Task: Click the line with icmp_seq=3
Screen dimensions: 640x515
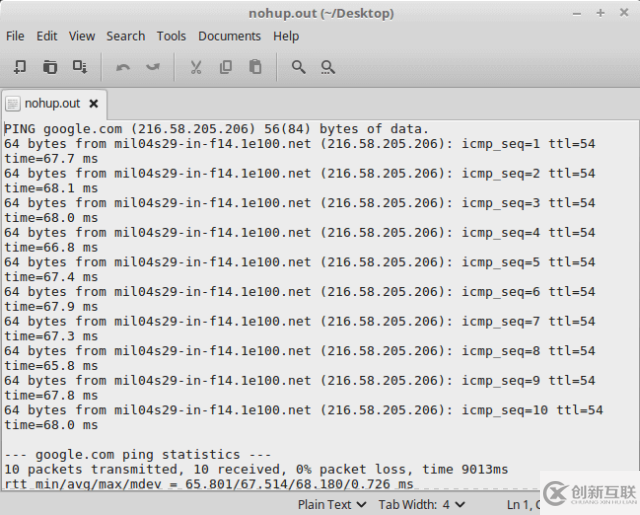Action: point(300,203)
